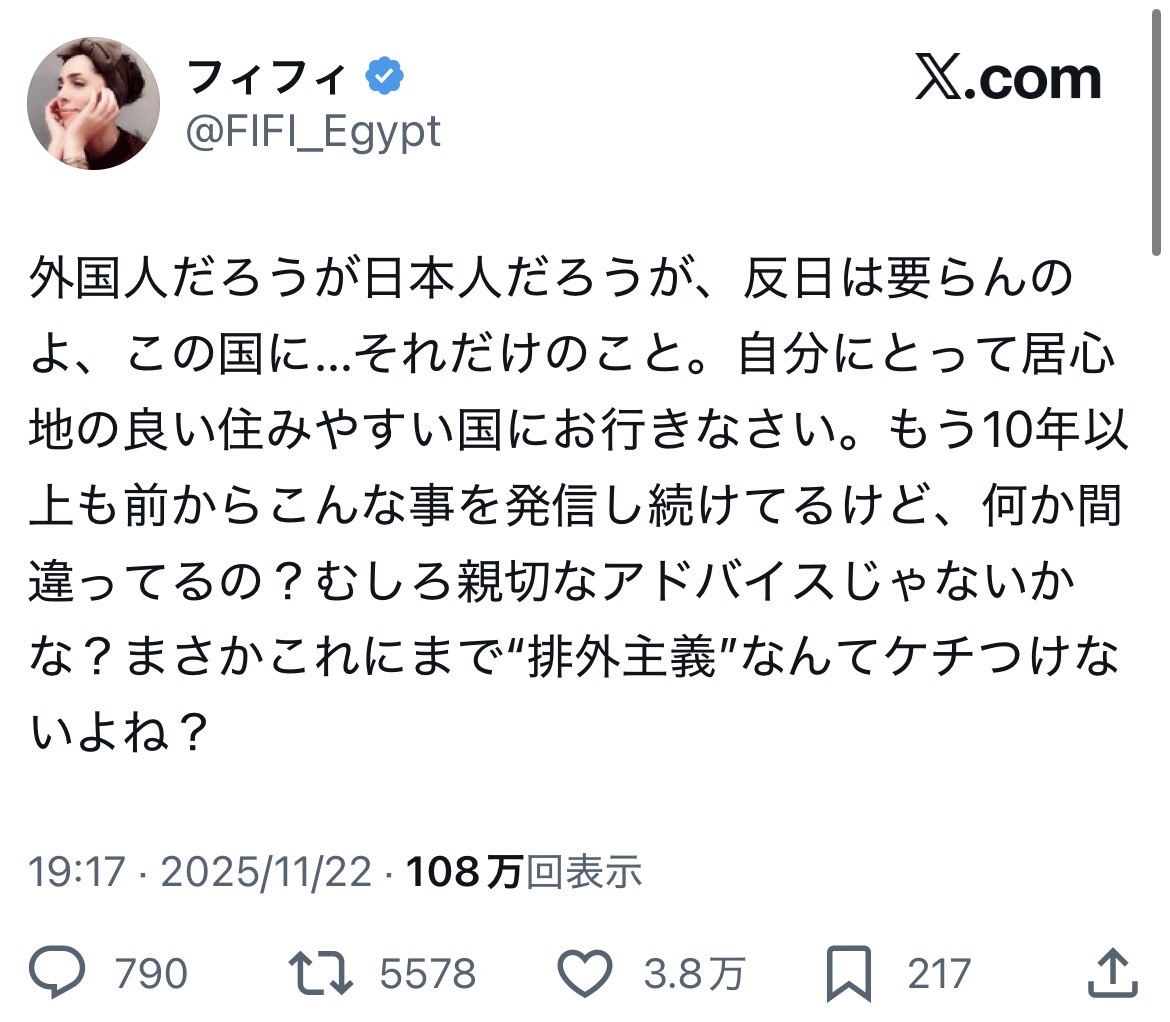Screen dimensions: 1170x1022
Task: View the 108万回表示 view count
Action: pyautogui.click(x=524, y=872)
